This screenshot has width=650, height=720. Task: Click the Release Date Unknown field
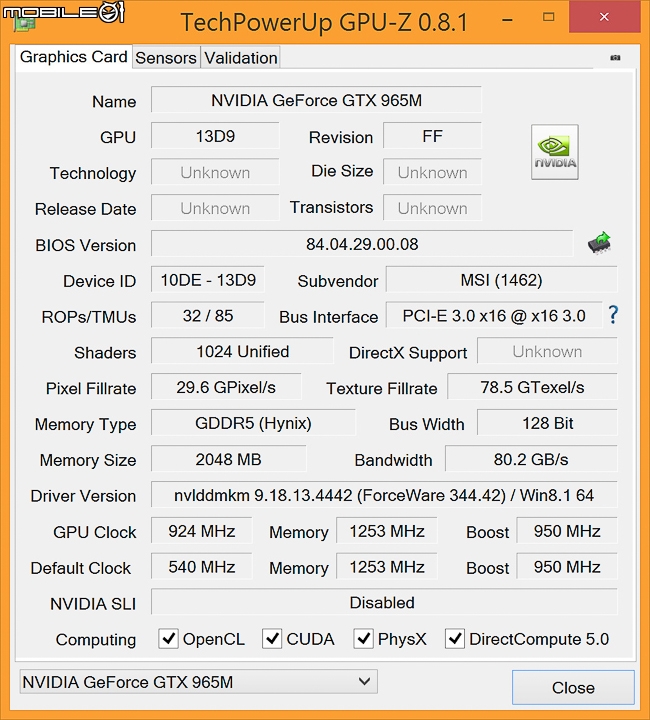tap(215, 208)
